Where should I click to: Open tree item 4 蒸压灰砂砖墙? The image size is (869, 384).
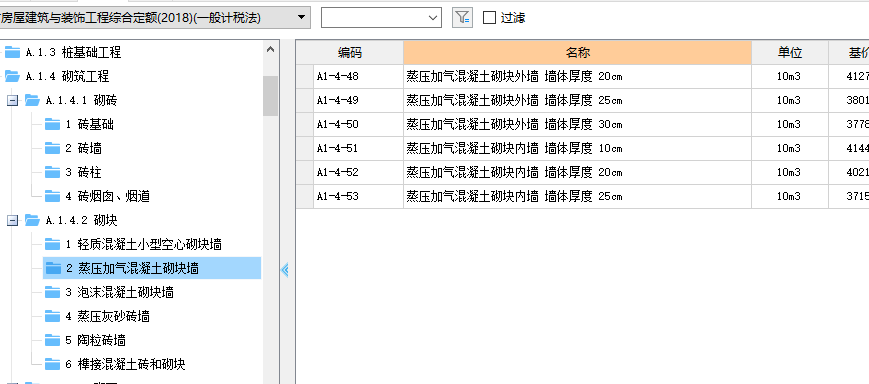click(x=108, y=316)
